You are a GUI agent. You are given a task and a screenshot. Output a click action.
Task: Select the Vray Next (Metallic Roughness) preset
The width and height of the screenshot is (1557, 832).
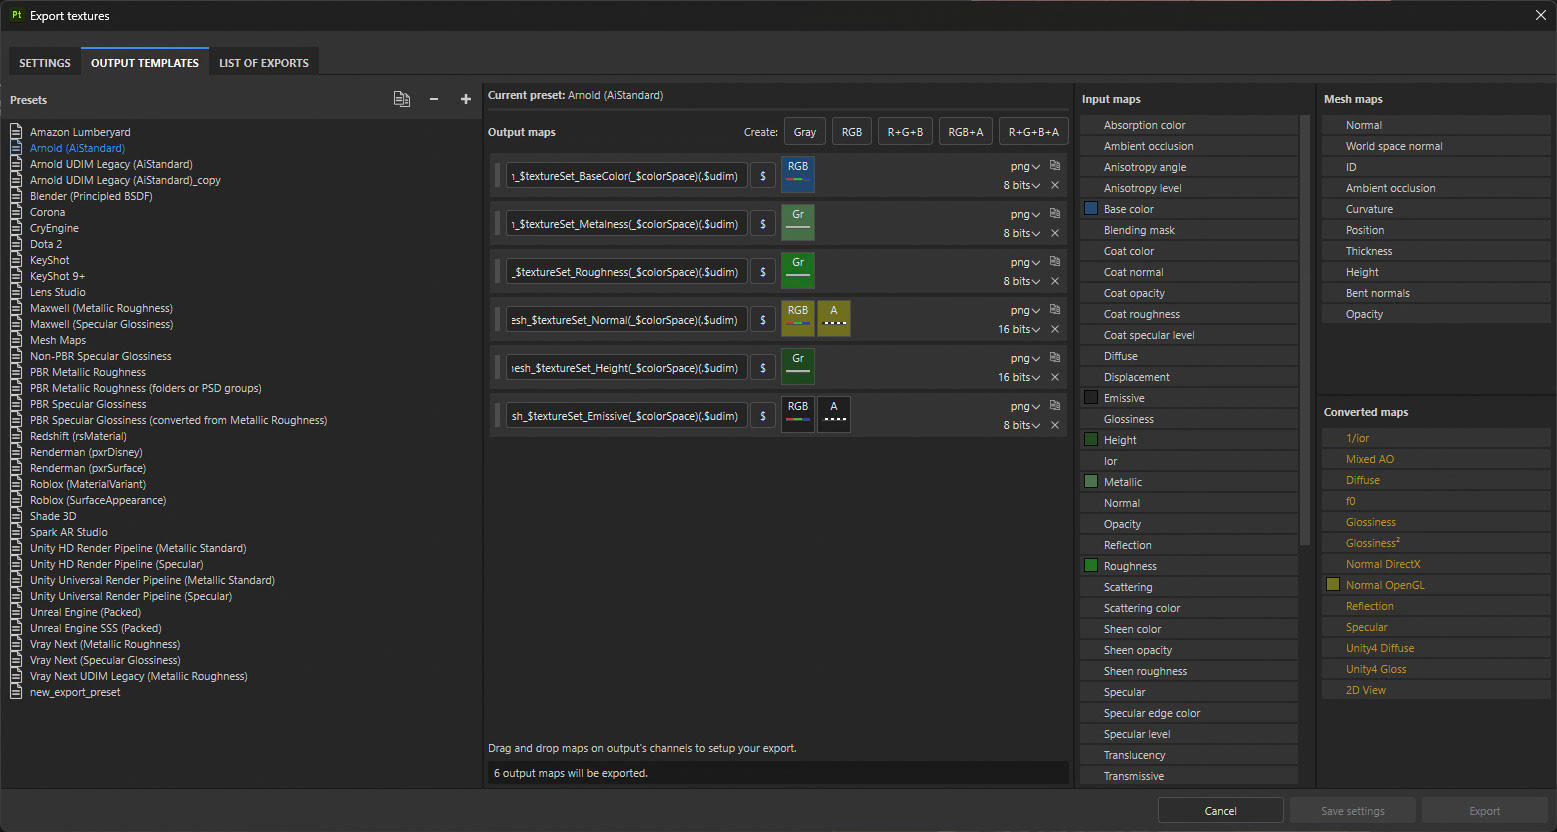tap(105, 644)
